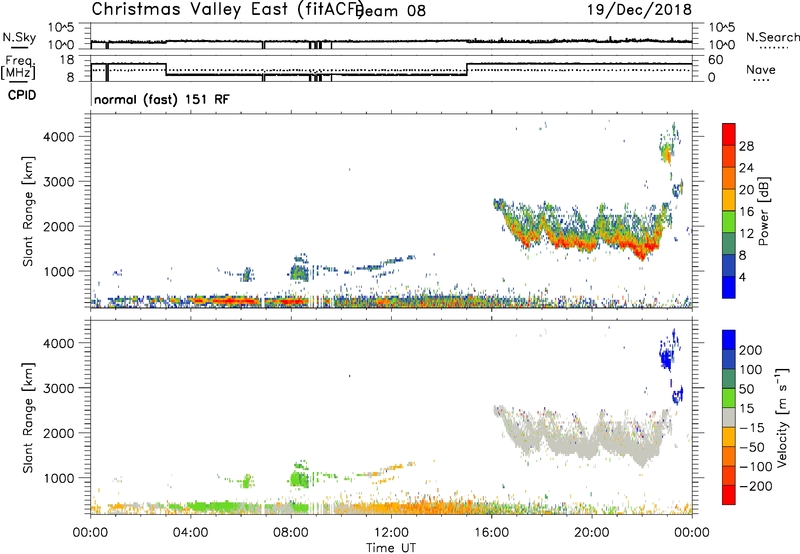Click the '18' frequency axis tick

67,60
